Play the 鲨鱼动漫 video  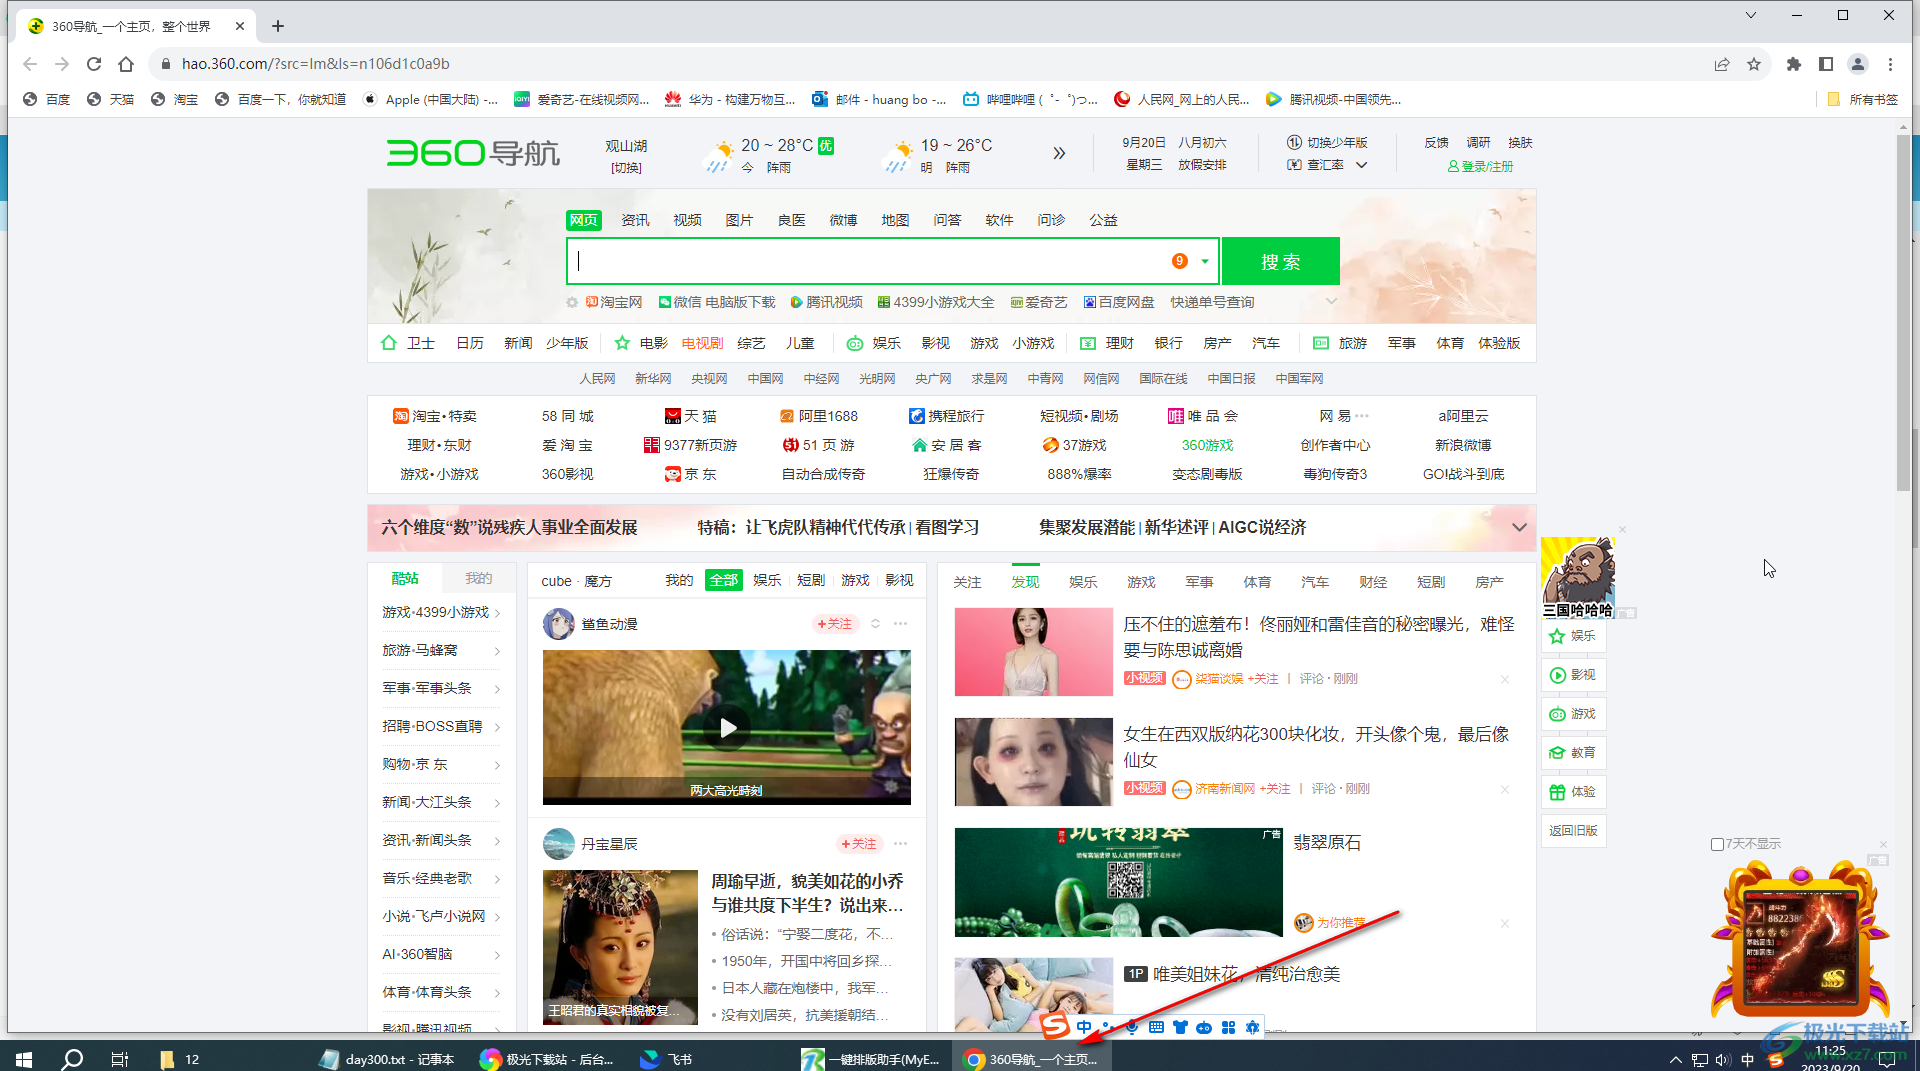[x=728, y=728]
